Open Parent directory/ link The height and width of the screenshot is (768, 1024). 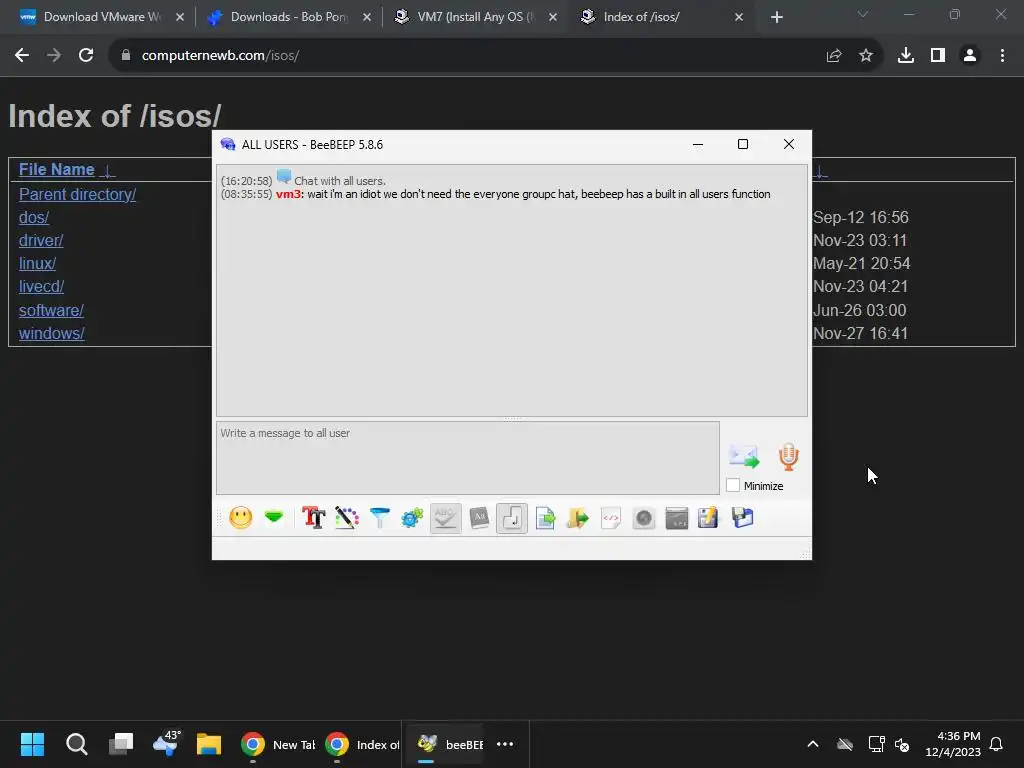[x=77, y=195]
